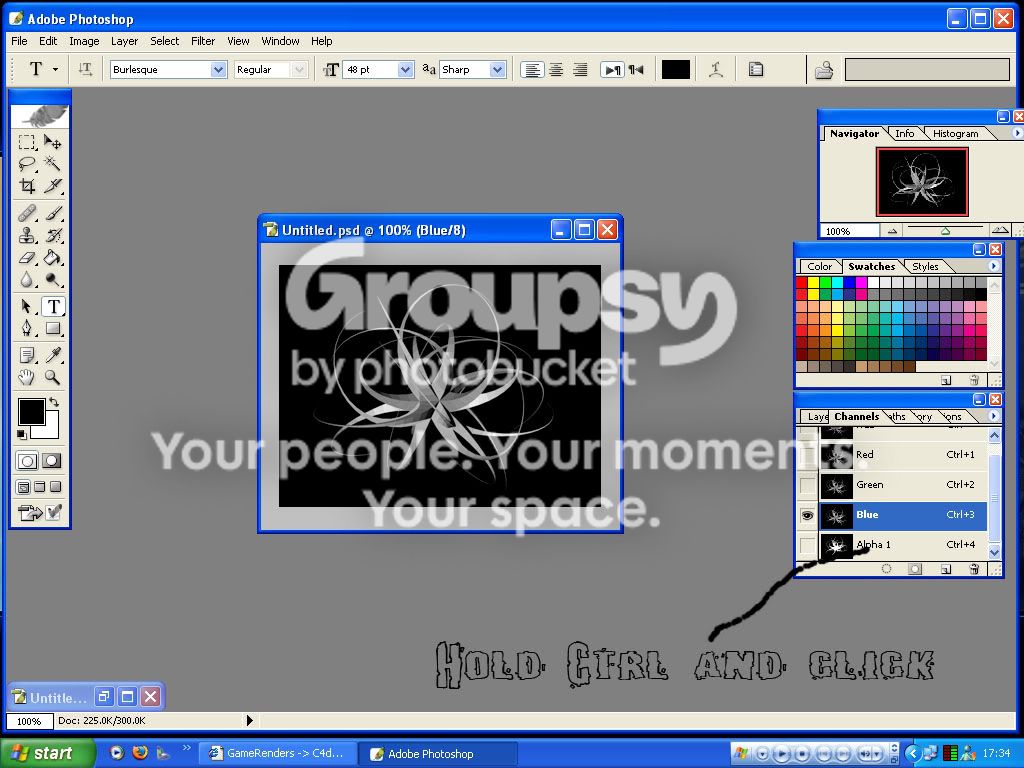The height and width of the screenshot is (768, 1024).
Task: Select the Paint Bucket tool
Action: point(52,257)
